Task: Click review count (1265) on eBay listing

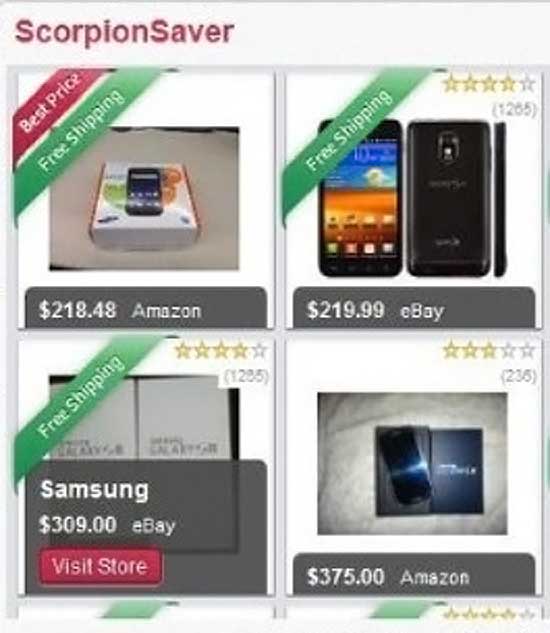Action: pyautogui.click(x=514, y=109)
